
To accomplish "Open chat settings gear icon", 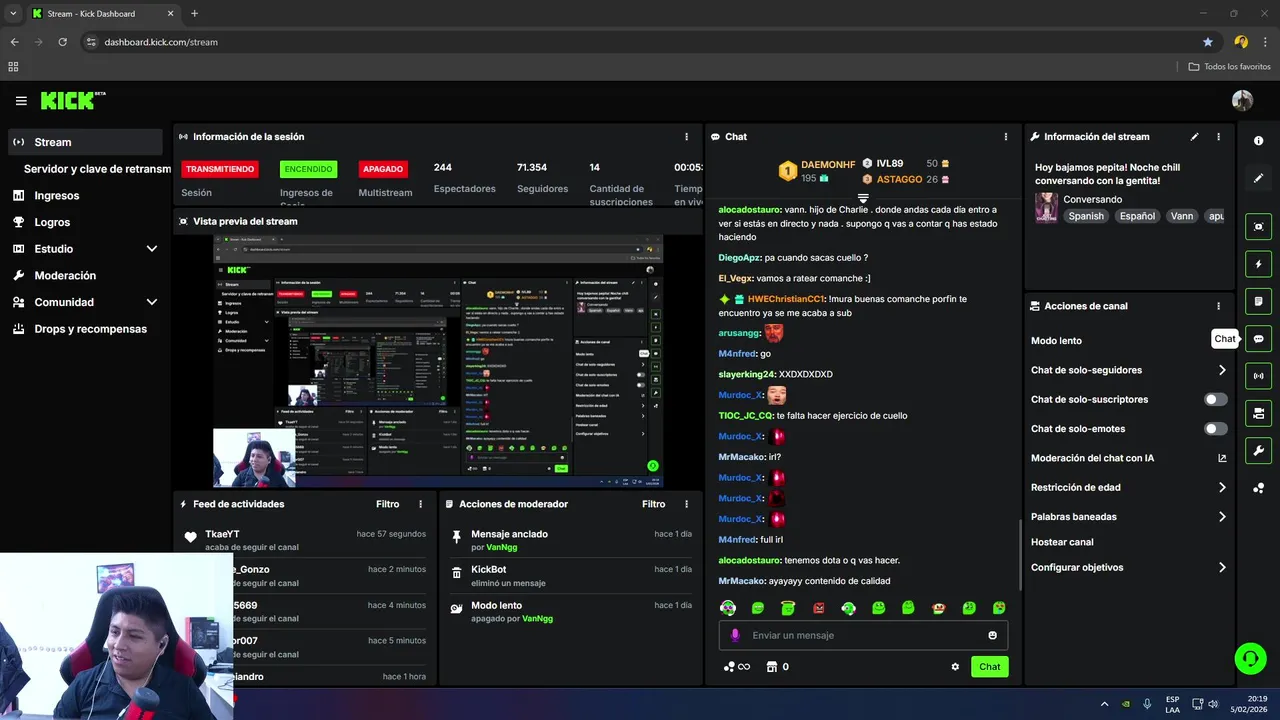I will click(955, 667).
